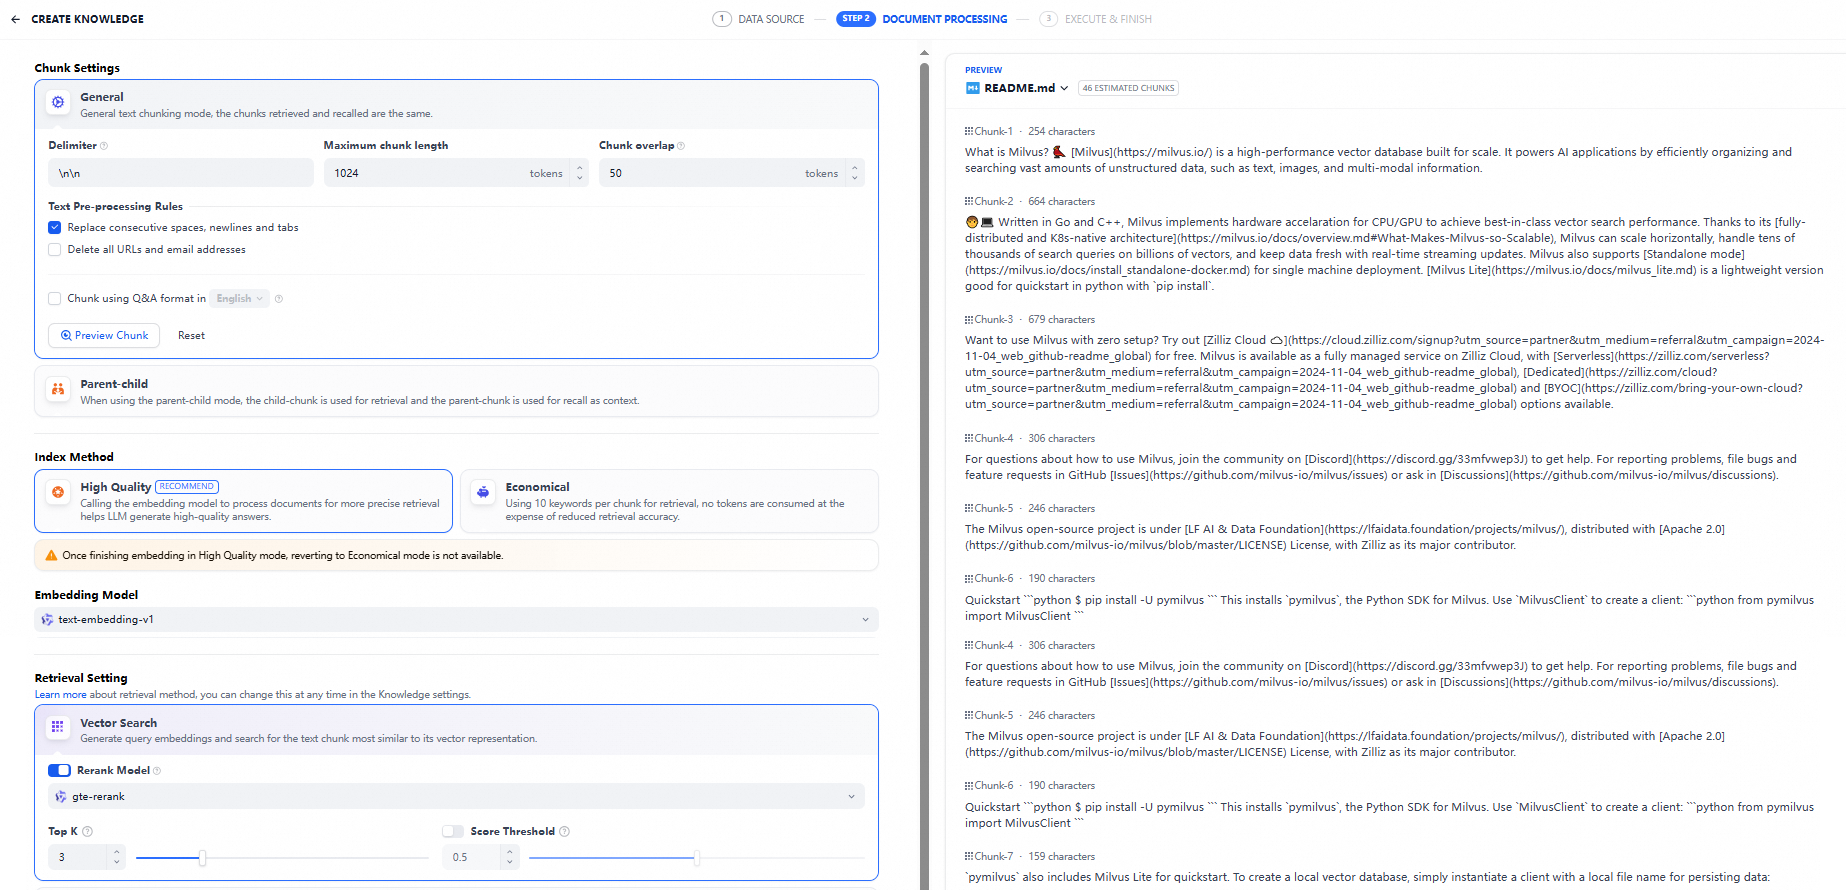Click the Vector Search grid icon
The width and height of the screenshot is (1846, 890).
click(x=58, y=727)
